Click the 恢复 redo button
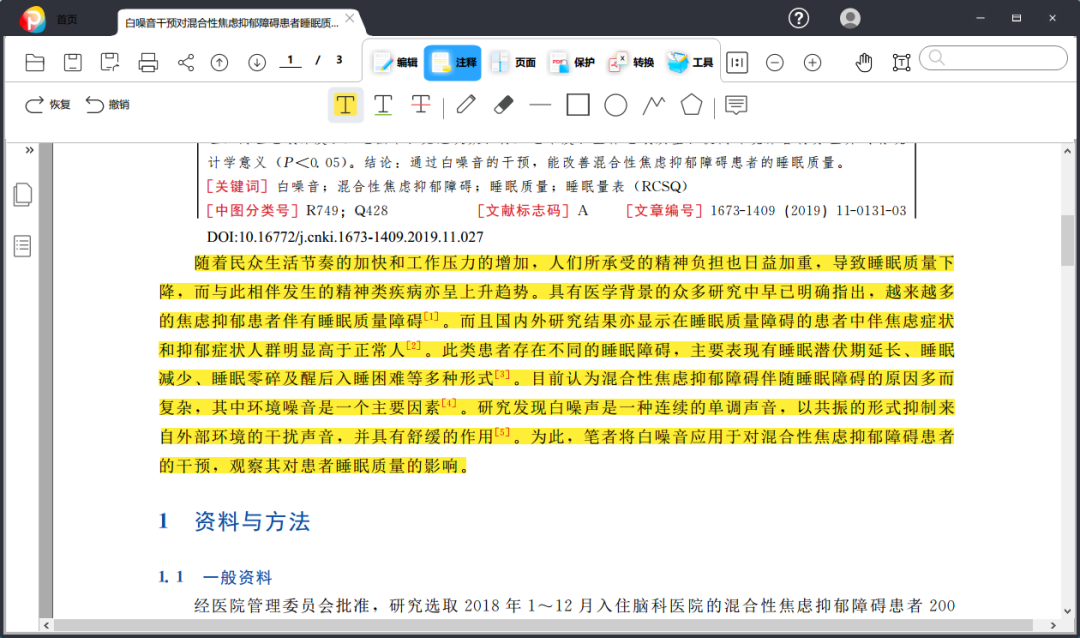Screen dimensions: 1080x638 [48, 105]
